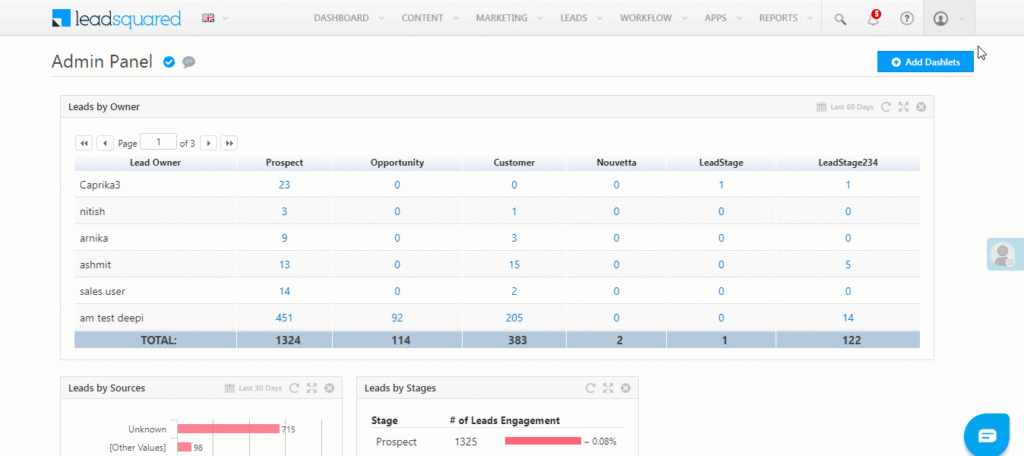Image resolution: width=1024 pixels, height=456 pixels.
Task: Open the MARKETING menu
Action: [502, 18]
